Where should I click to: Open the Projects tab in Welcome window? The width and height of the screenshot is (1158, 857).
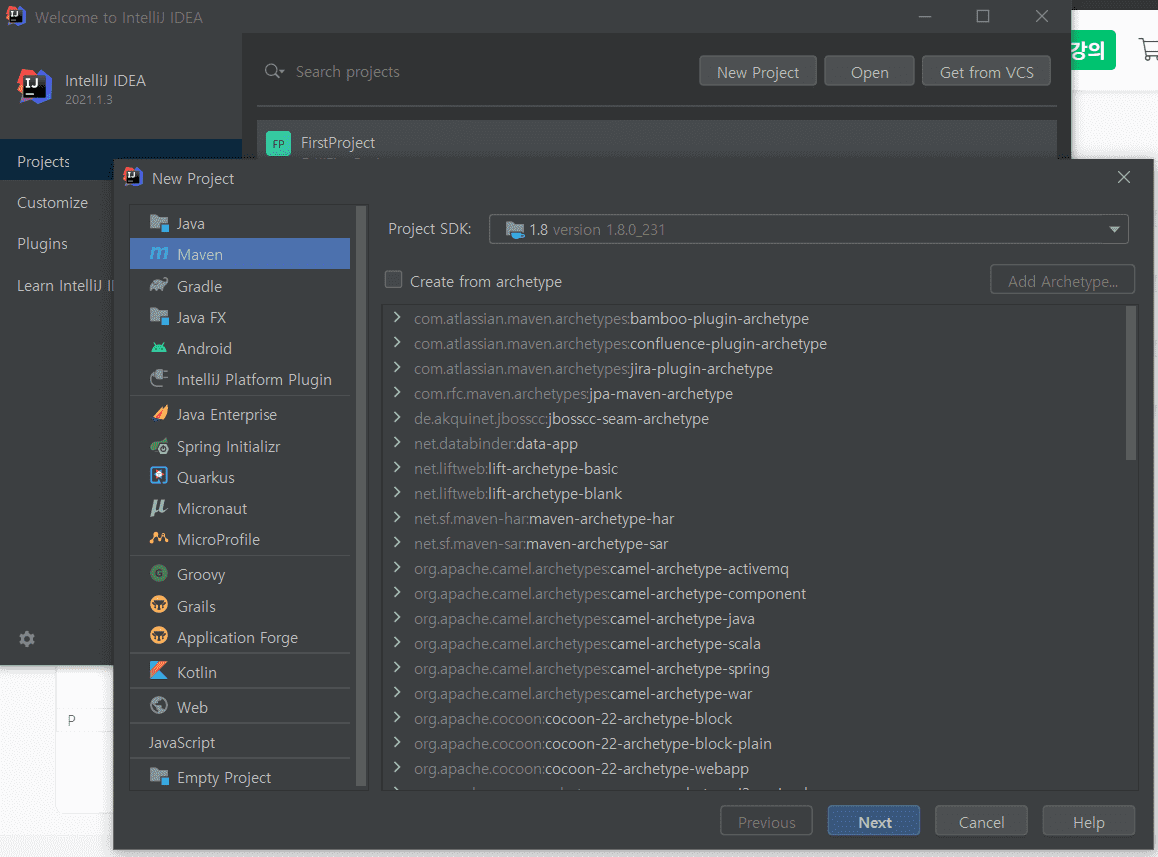[x=121, y=161]
